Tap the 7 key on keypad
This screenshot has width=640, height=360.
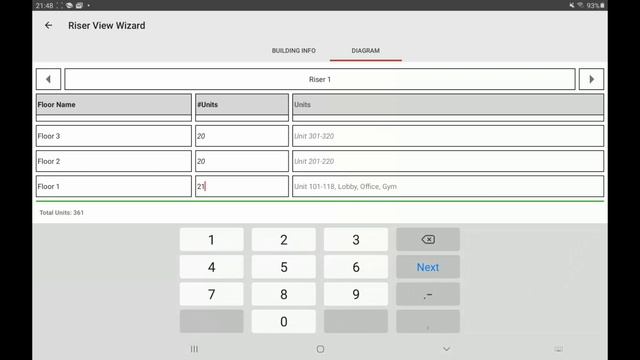pos(211,294)
